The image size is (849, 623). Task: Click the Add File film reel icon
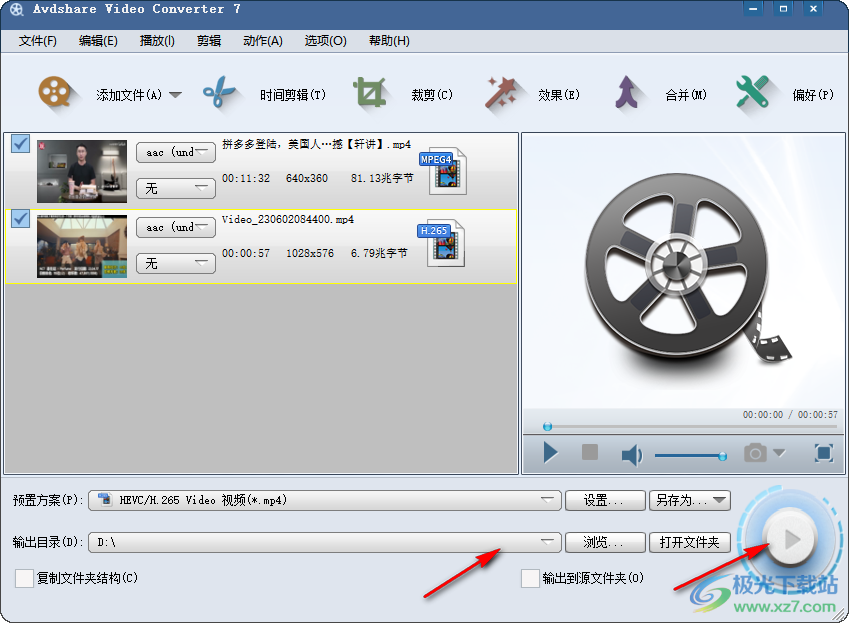coord(55,93)
